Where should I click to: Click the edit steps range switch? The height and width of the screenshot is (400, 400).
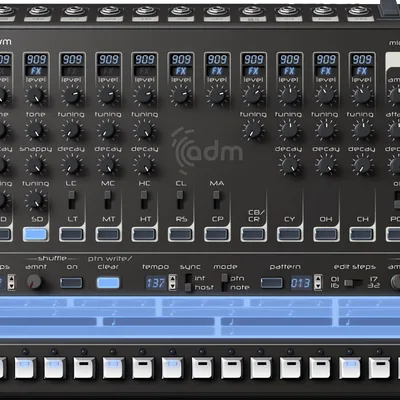click(353, 283)
